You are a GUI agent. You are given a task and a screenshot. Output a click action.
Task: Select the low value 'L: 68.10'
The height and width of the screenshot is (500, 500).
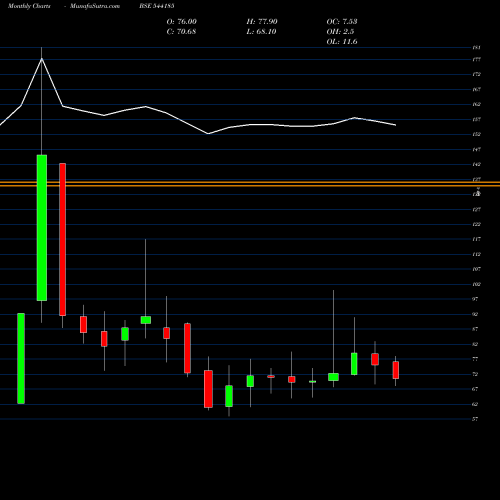[261, 32]
